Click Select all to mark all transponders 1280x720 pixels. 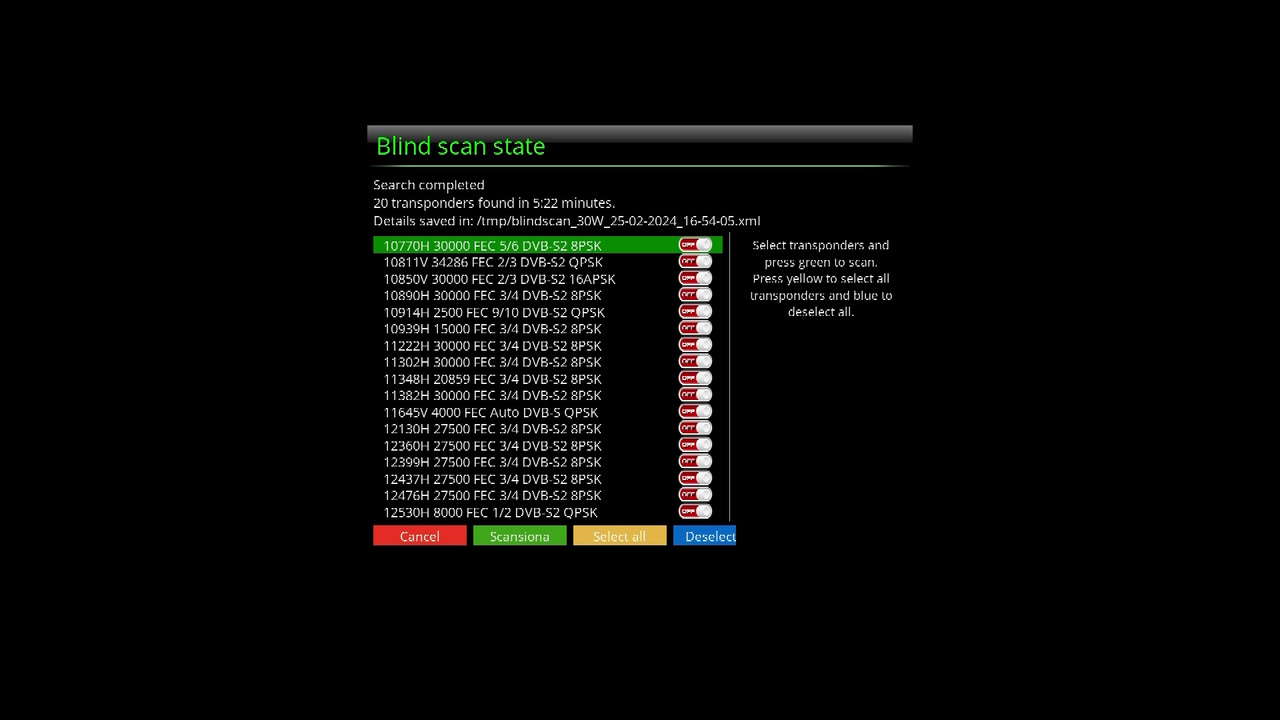pos(619,536)
